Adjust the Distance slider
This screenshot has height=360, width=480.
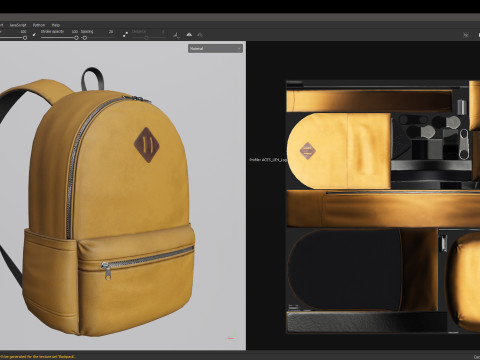point(149,38)
